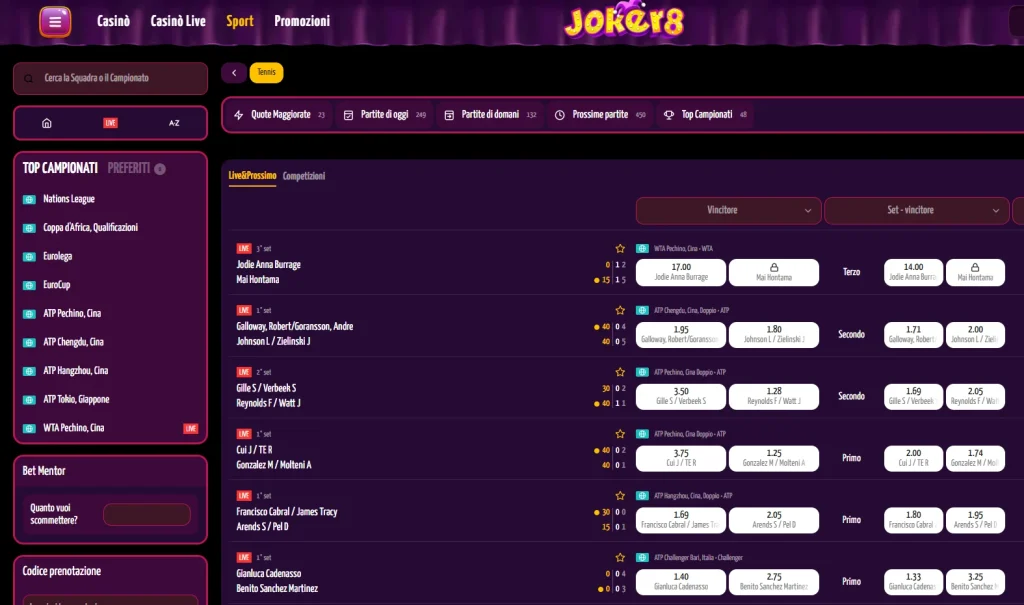Image resolution: width=1024 pixels, height=605 pixels.
Task: Click the ATP Chengdu Doppio tournament icon
Action: click(x=642, y=310)
